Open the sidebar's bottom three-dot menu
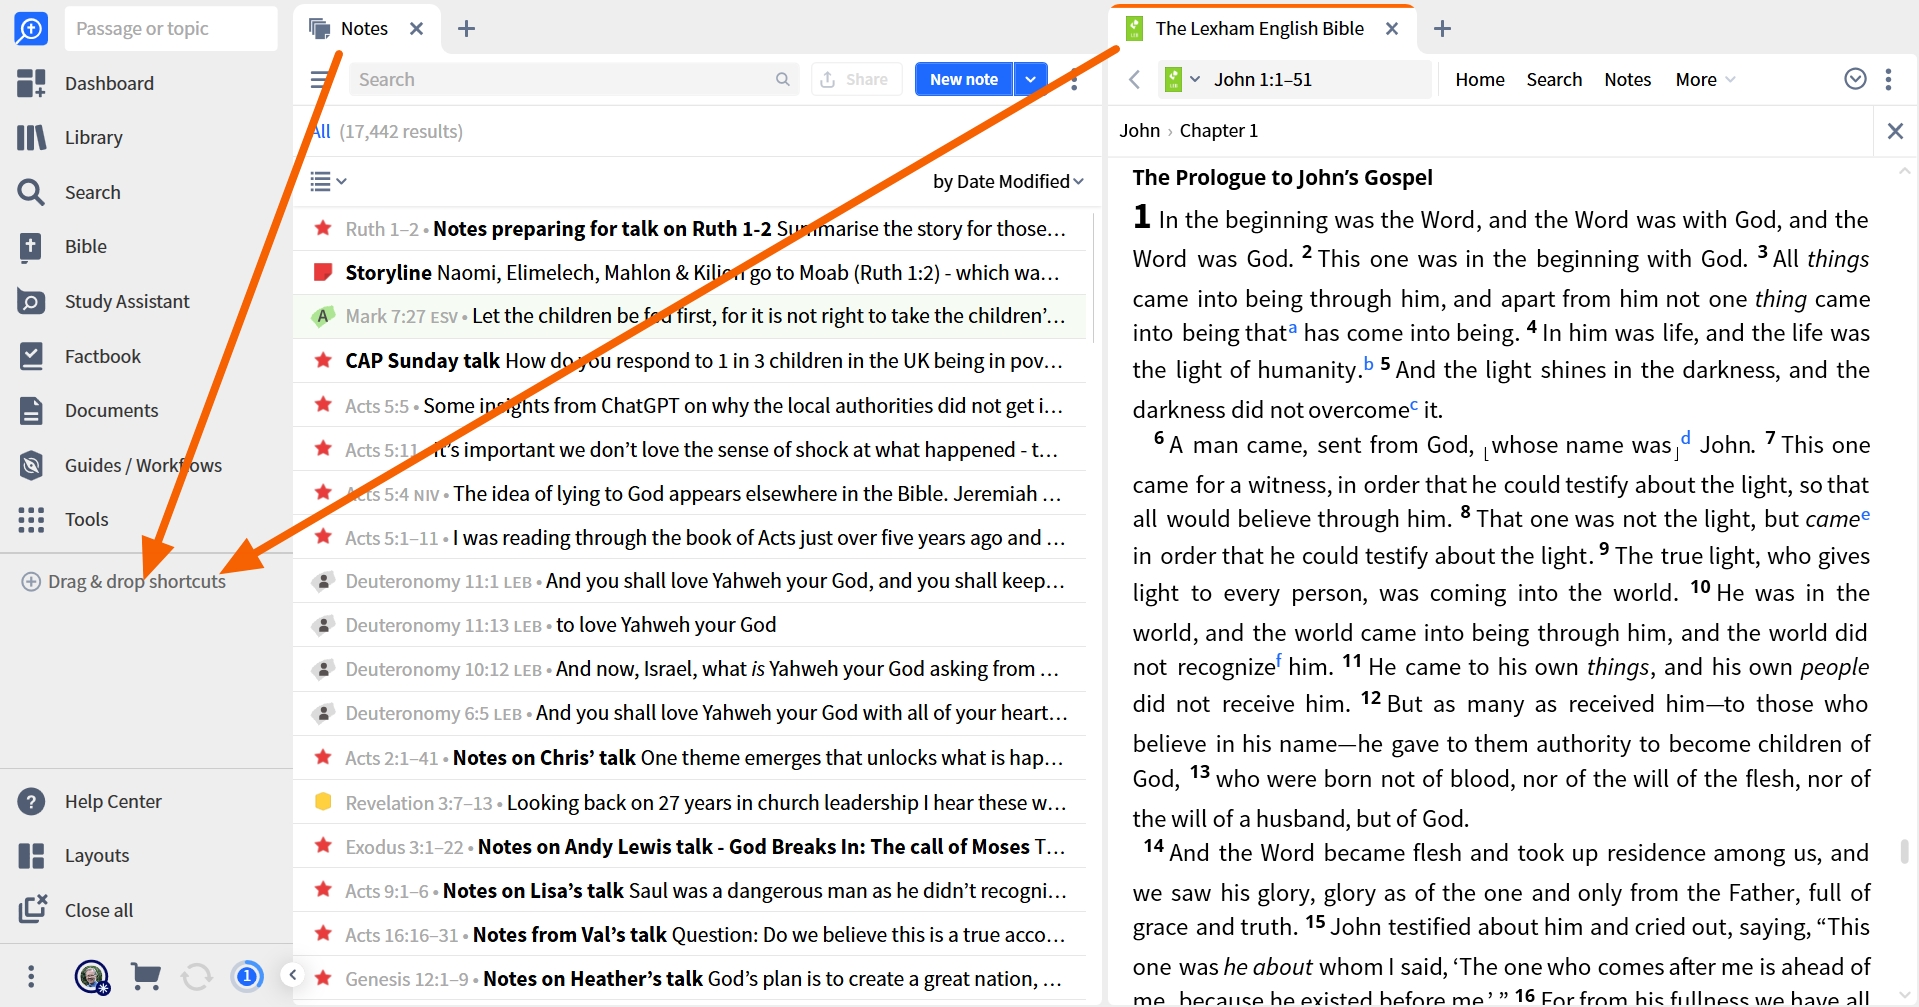The image size is (1919, 1007). (31, 976)
